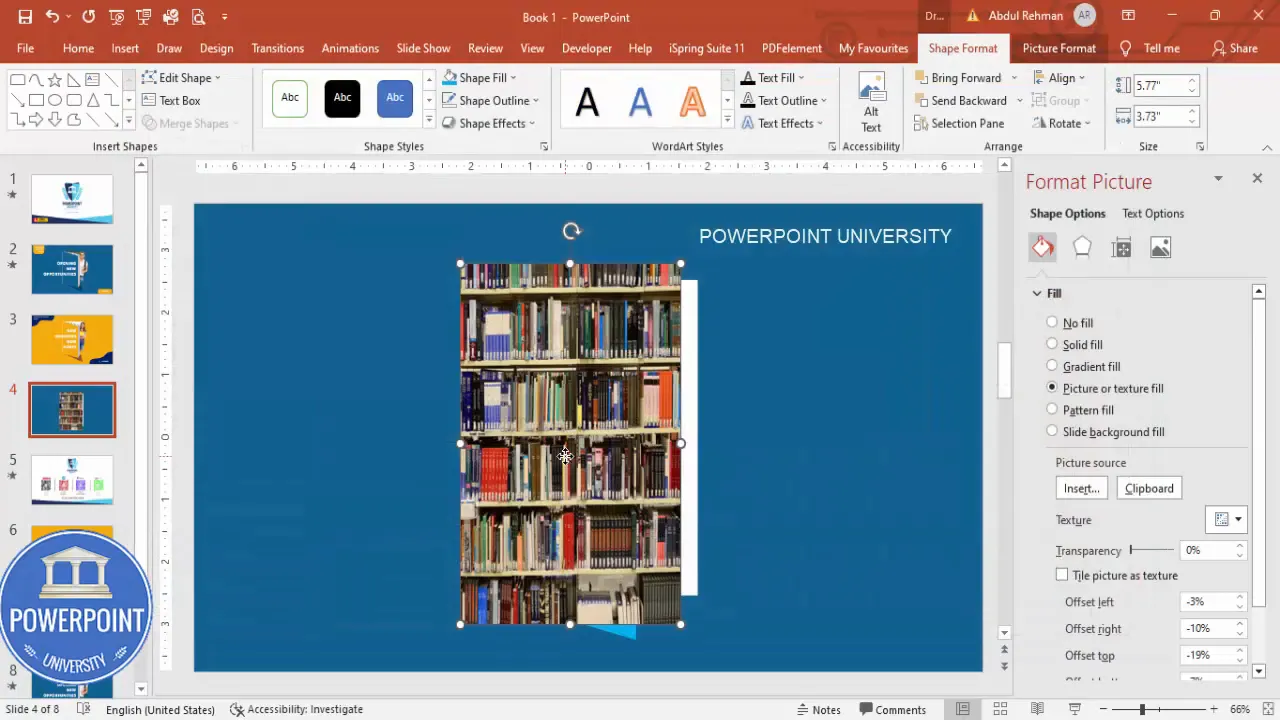The height and width of the screenshot is (720, 1280).
Task: Select Picture or texture fill
Action: 1052,387
